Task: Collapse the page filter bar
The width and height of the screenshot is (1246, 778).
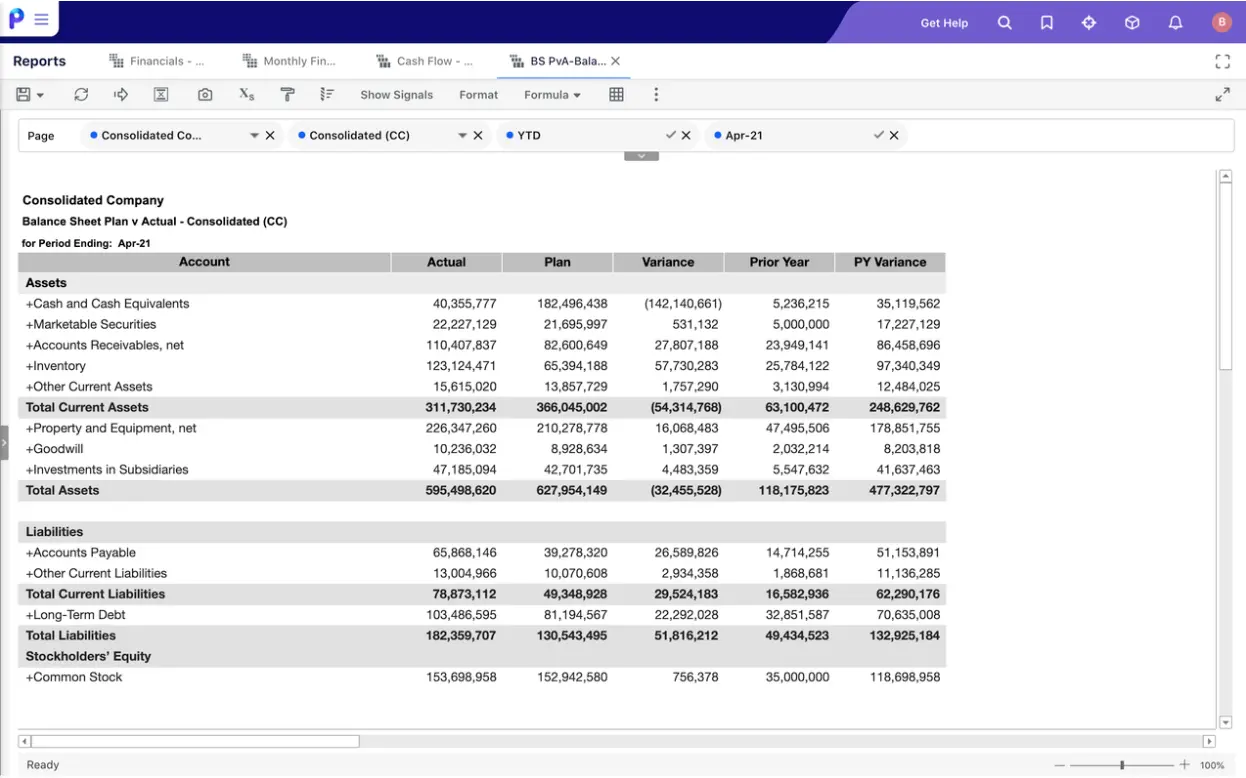Action: [x=641, y=155]
